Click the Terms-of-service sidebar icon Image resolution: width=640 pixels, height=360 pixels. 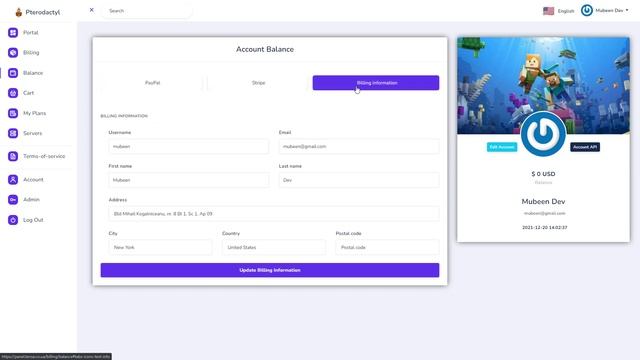click(x=13, y=156)
